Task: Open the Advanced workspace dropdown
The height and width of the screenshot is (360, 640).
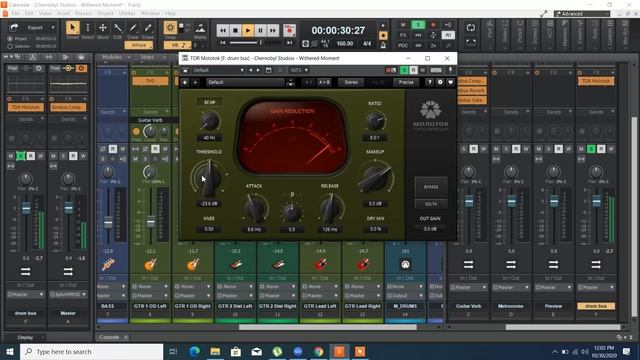Action: pos(582,14)
